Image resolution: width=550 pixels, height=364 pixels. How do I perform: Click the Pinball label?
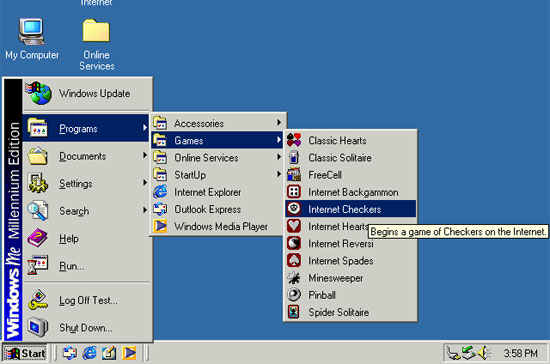(x=322, y=295)
